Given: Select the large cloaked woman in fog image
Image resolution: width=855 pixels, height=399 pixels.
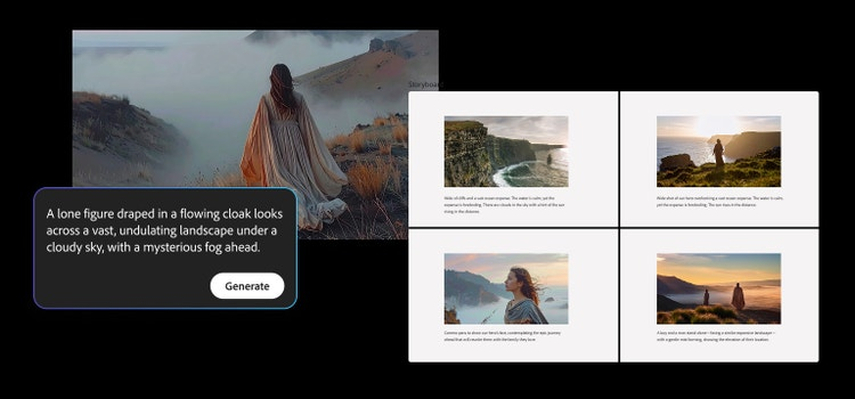Looking at the screenshot, I should tap(255, 134).
